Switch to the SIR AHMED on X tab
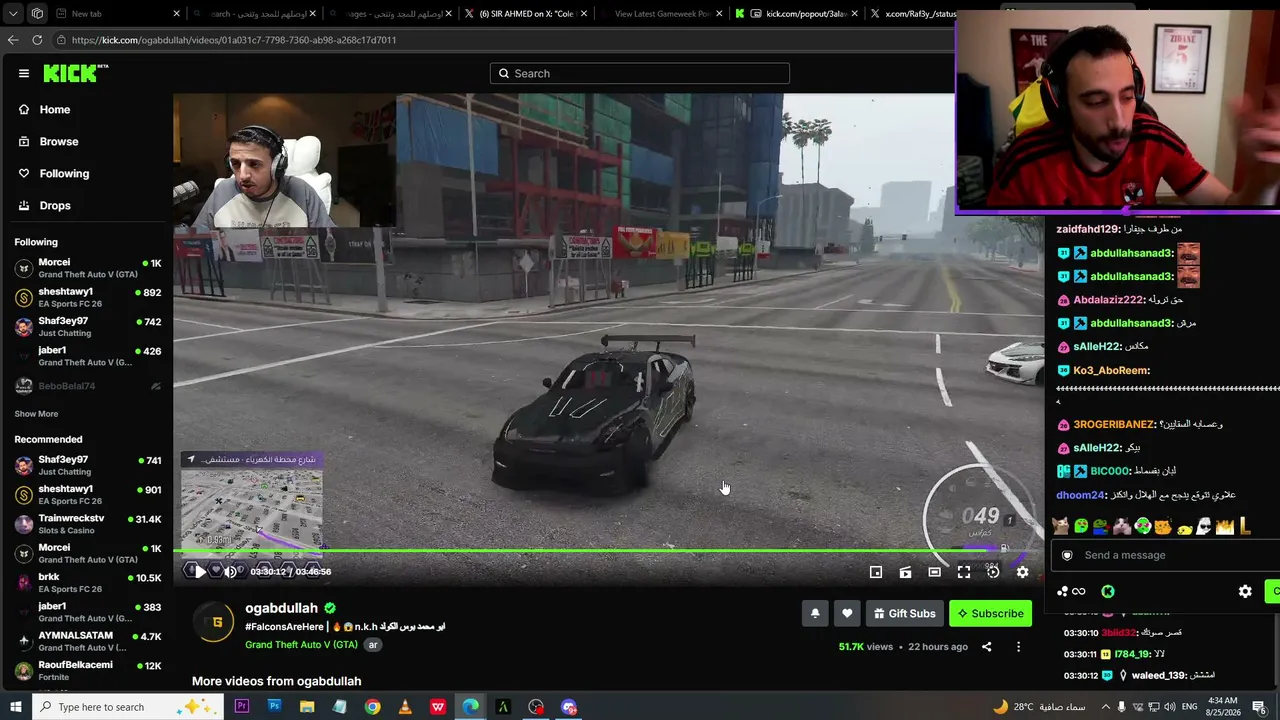The width and height of the screenshot is (1280, 720). [526, 14]
